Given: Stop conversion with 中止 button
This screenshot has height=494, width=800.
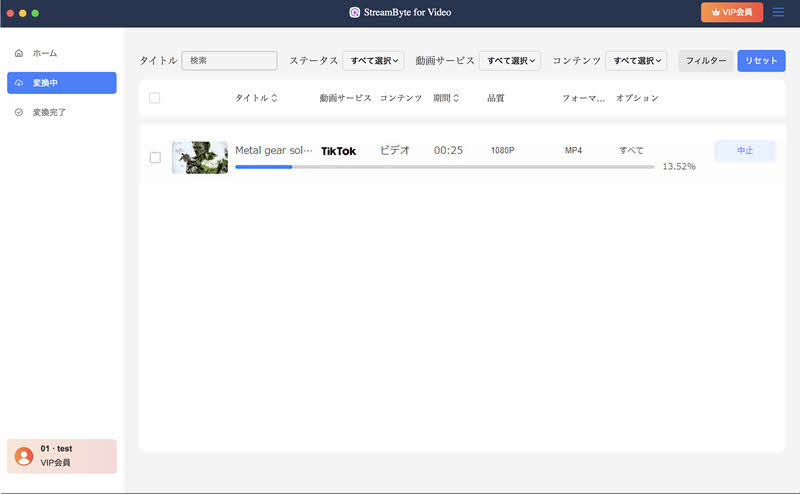Looking at the screenshot, I should (745, 151).
